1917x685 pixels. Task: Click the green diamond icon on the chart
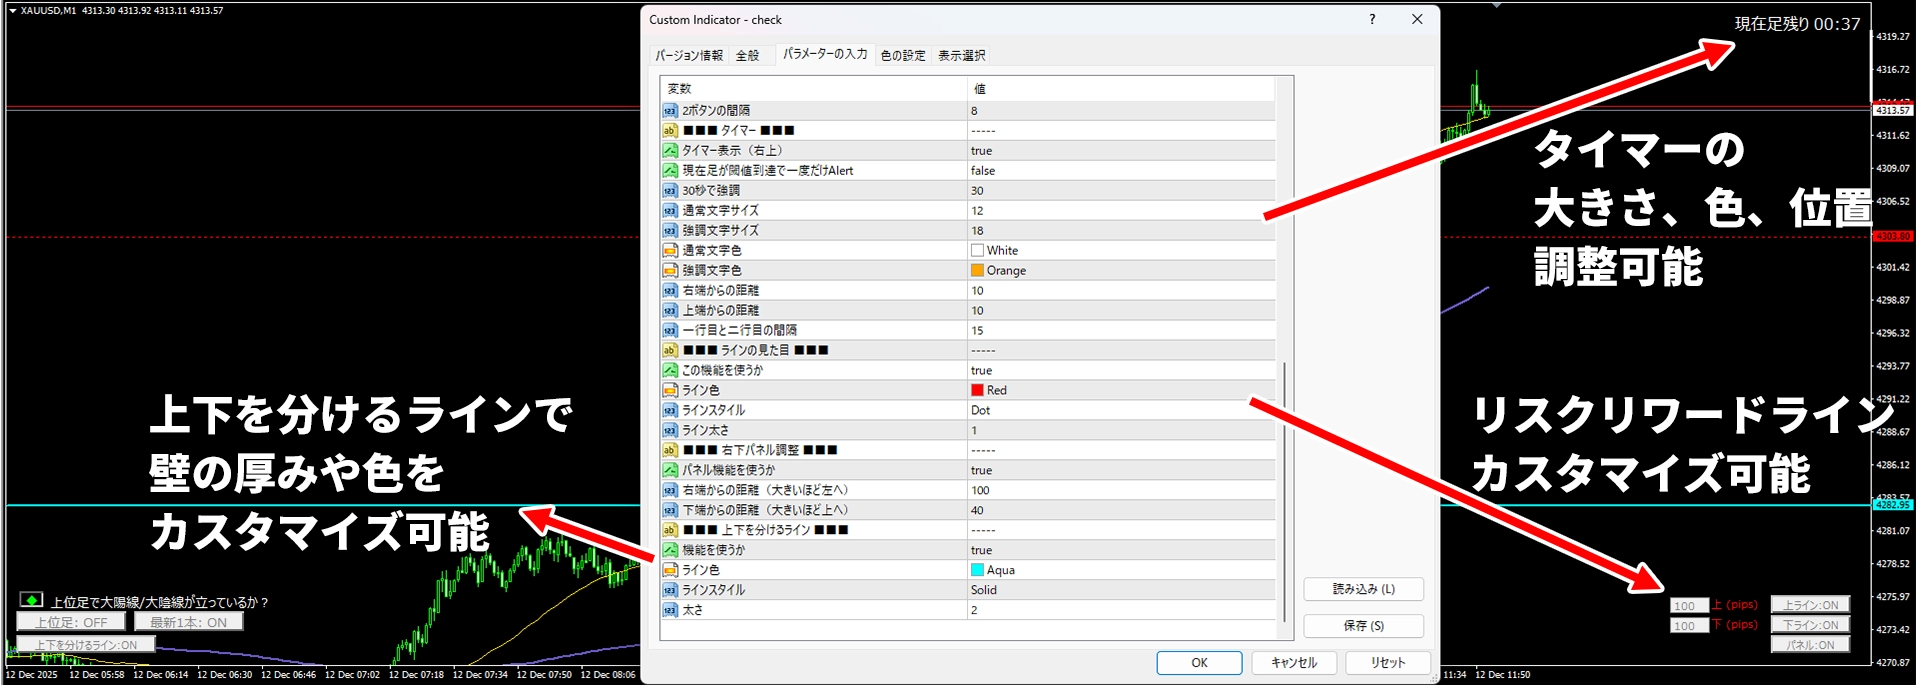pyautogui.click(x=31, y=600)
